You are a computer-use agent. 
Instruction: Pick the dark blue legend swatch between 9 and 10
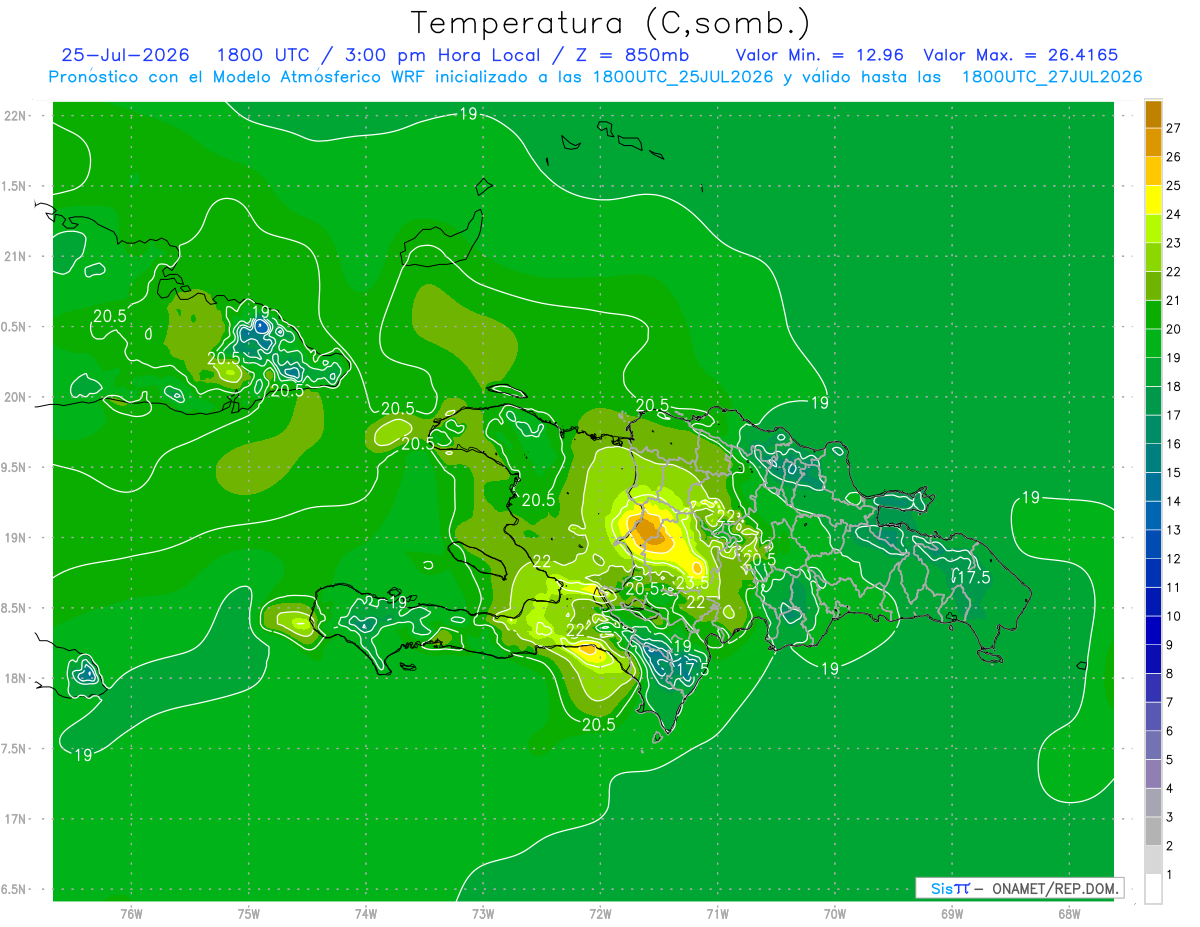(x=1153, y=630)
